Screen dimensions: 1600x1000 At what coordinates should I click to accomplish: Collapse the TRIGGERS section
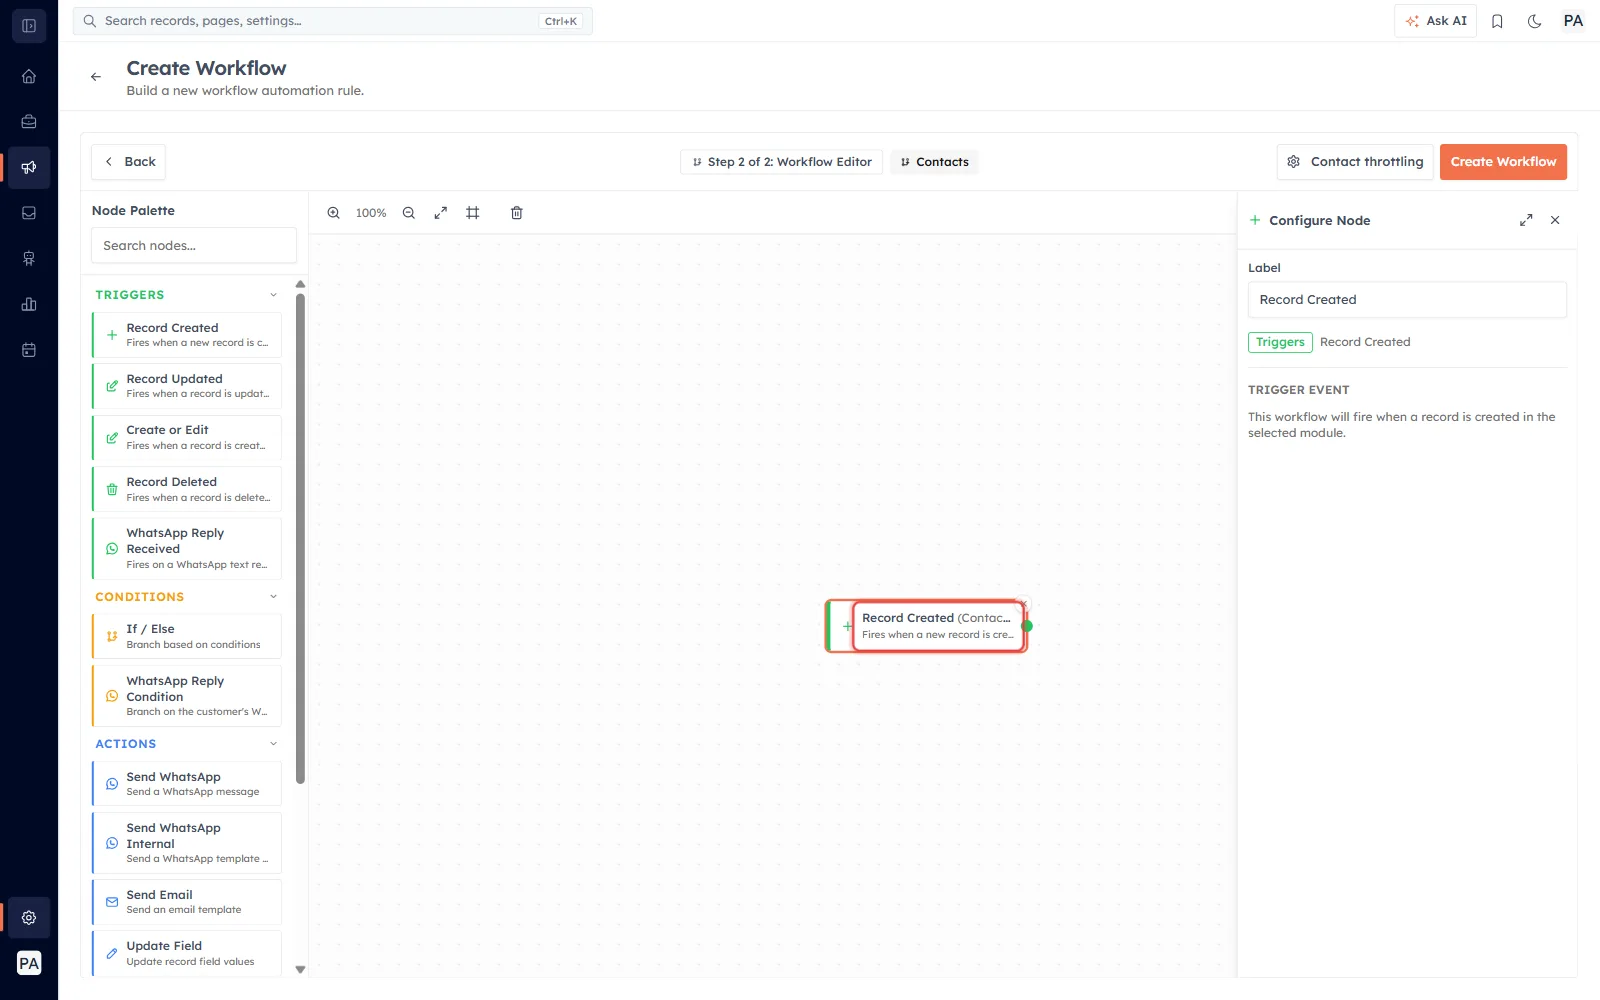point(273,295)
